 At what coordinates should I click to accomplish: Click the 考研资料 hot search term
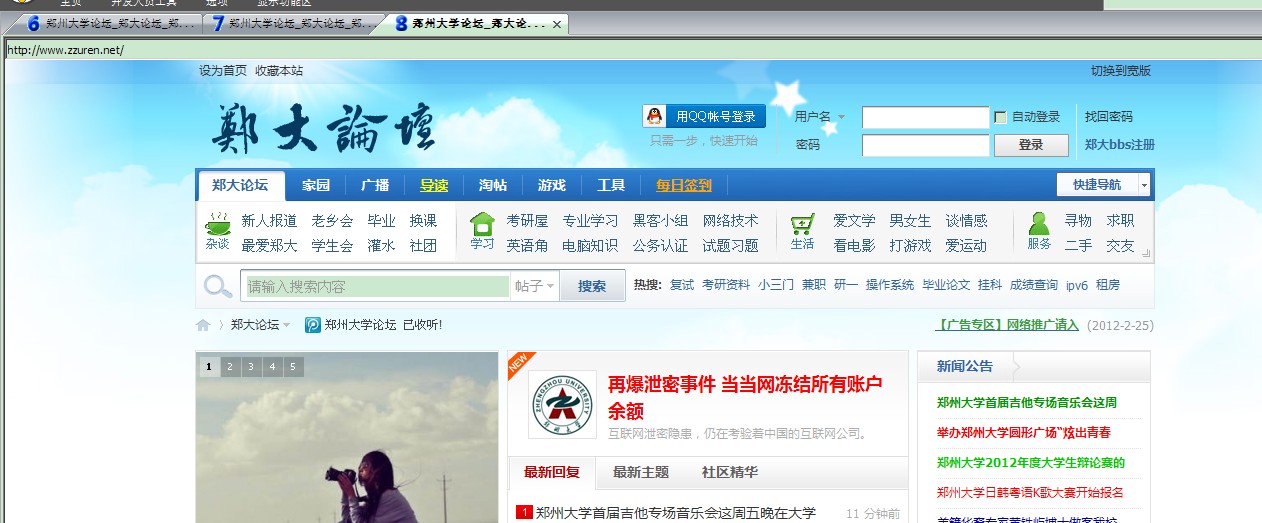pyautogui.click(x=726, y=285)
